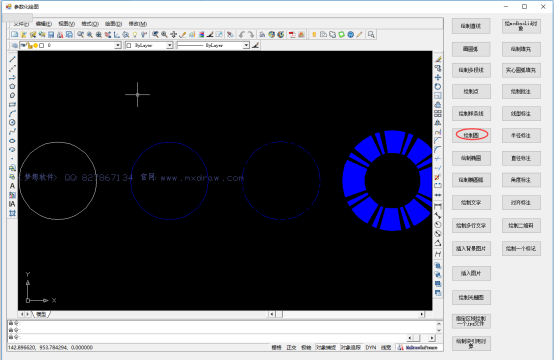Click the 实心圆弧填充 button

(x=521, y=70)
